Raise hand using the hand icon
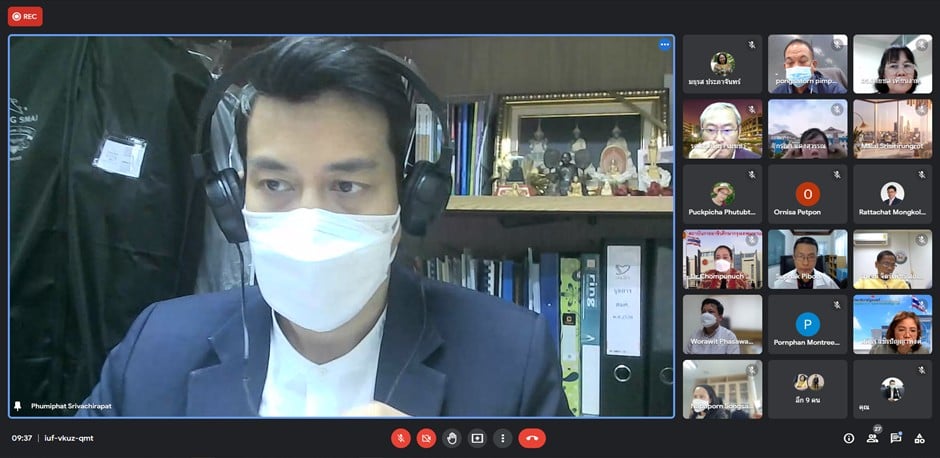940x458 pixels. [452, 438]
